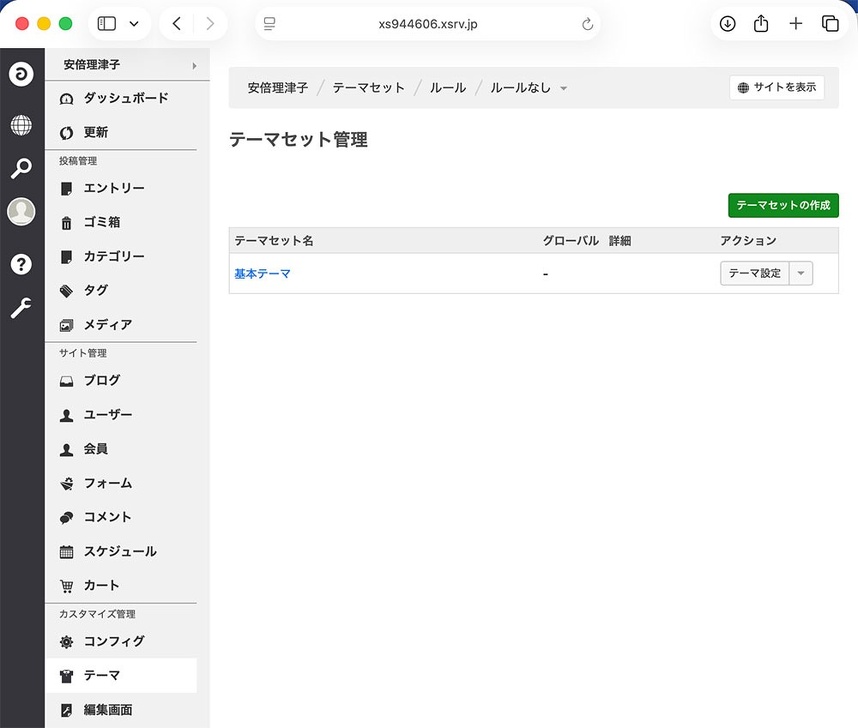The width and height of the screenshot is (858, 728).
Task: Click the Share icon in Safari toolbar
Action: (761, 23)
